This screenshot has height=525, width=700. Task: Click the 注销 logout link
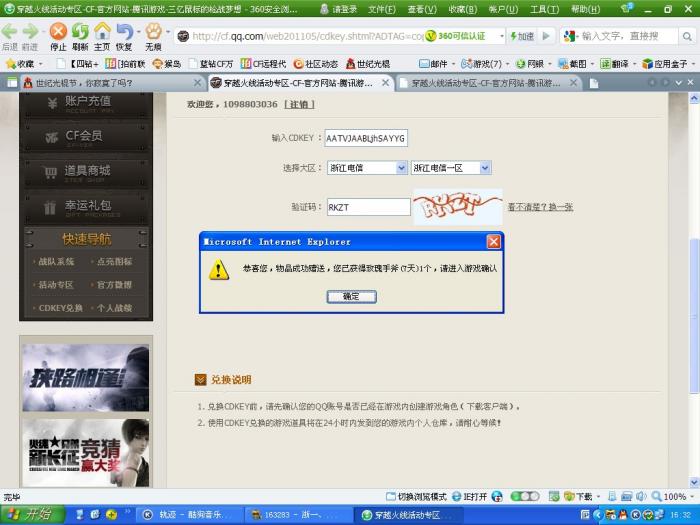[299, 104]
